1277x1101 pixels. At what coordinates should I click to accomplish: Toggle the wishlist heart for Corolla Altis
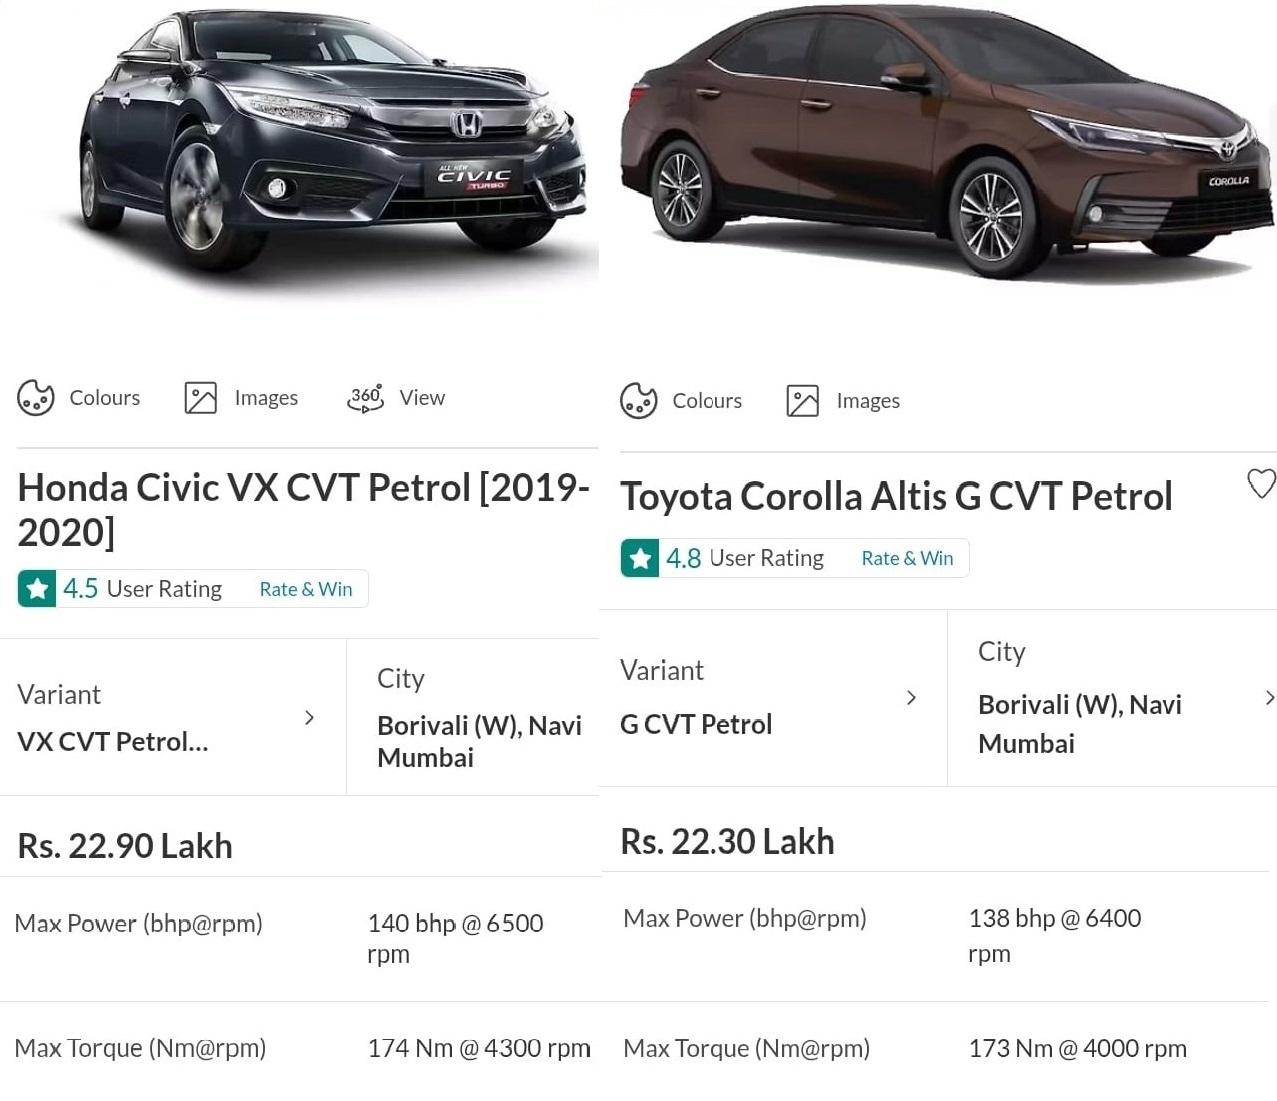tap(1261, 484)
